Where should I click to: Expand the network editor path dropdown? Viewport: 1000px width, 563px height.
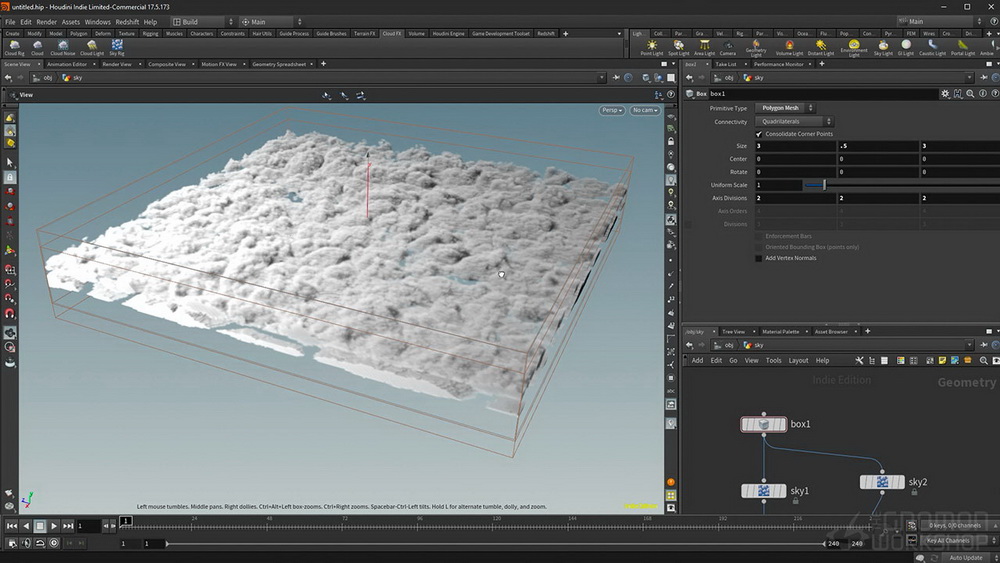click(969, 345)
